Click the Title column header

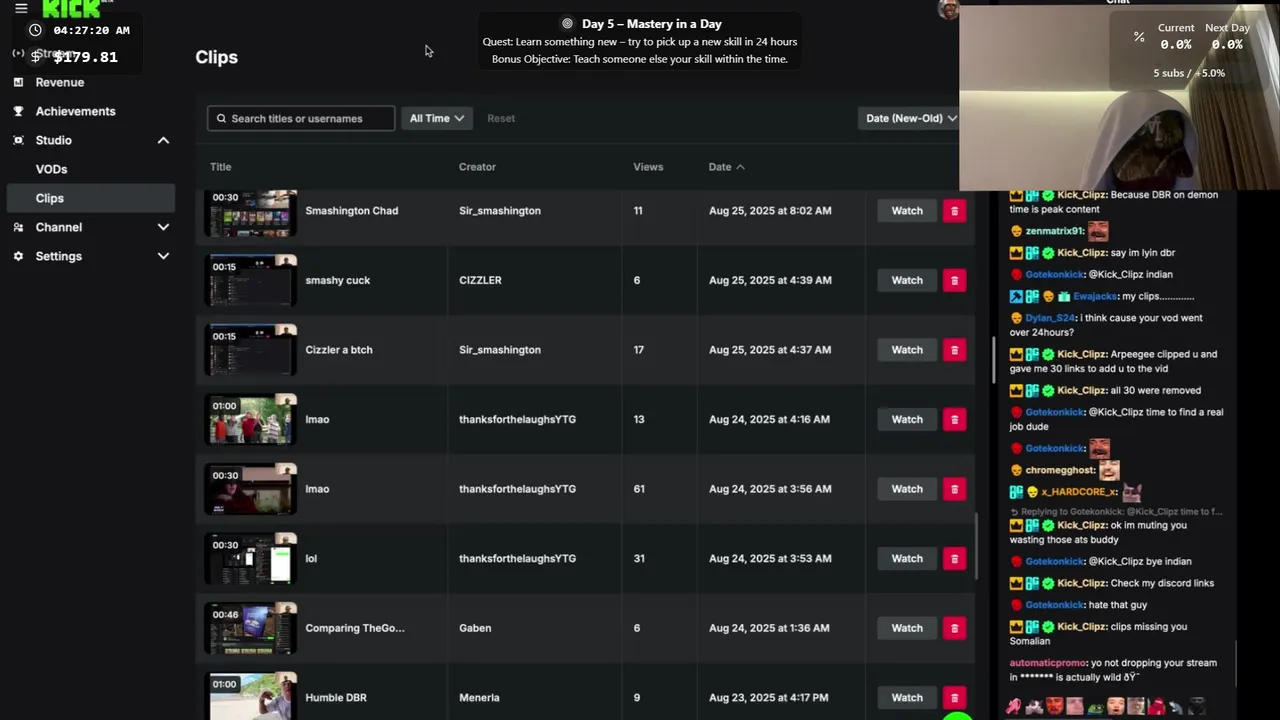coord(220,167)
